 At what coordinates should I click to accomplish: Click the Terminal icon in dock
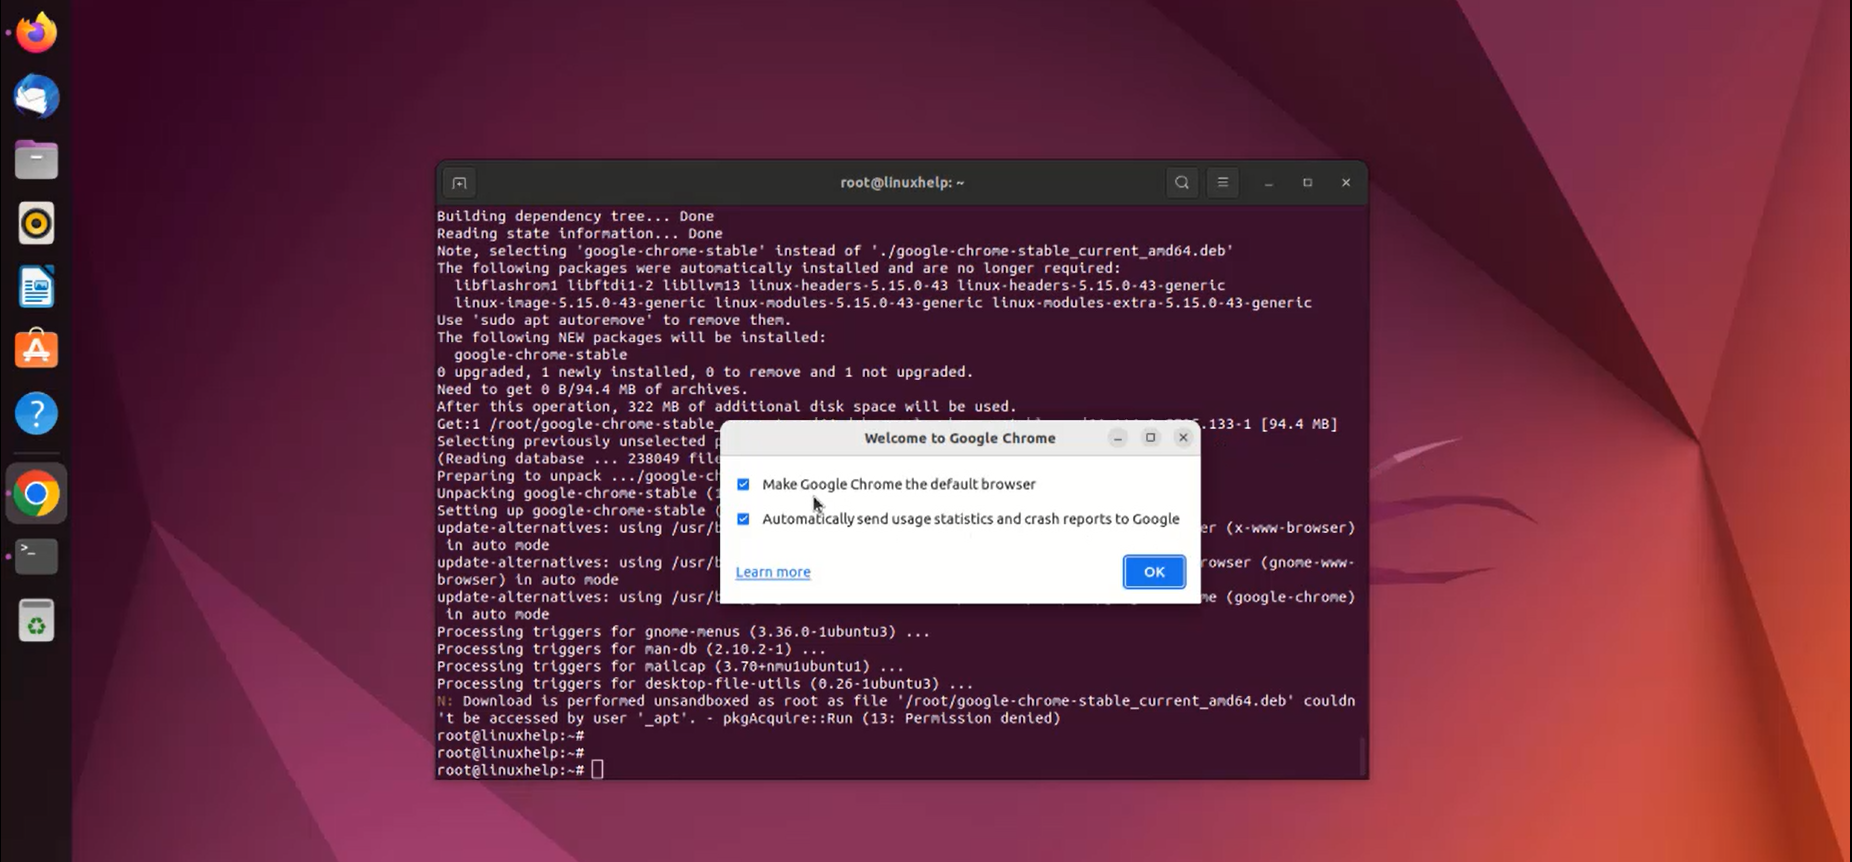click(x=37, y=556)
